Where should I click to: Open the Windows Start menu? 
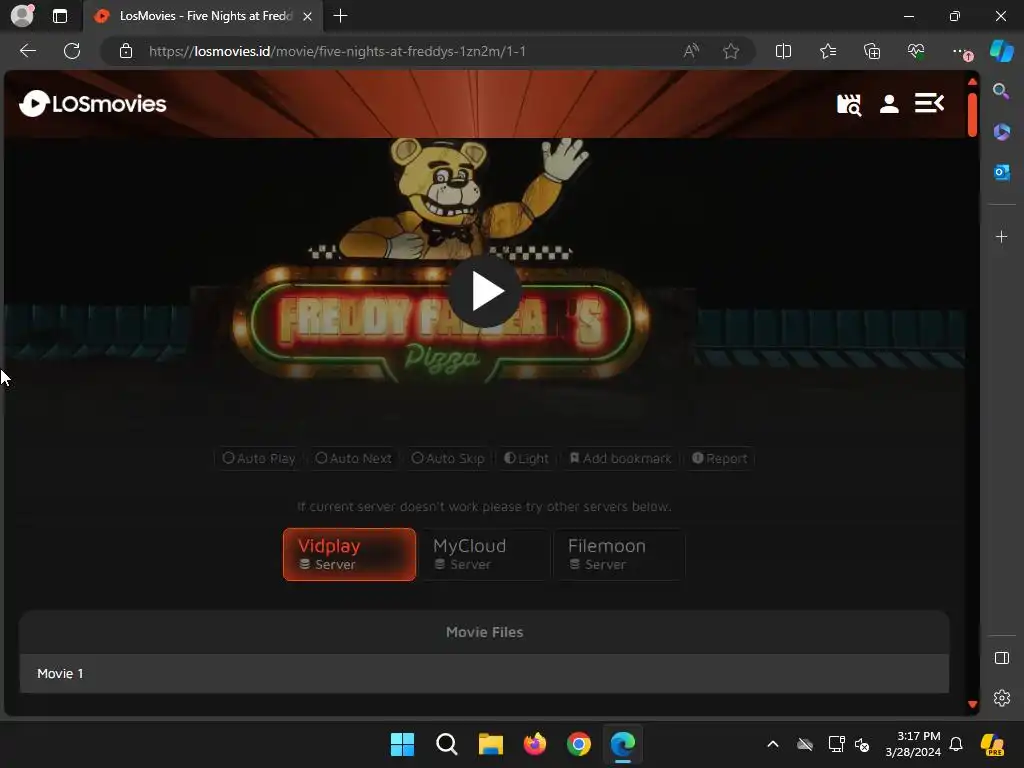402,744
